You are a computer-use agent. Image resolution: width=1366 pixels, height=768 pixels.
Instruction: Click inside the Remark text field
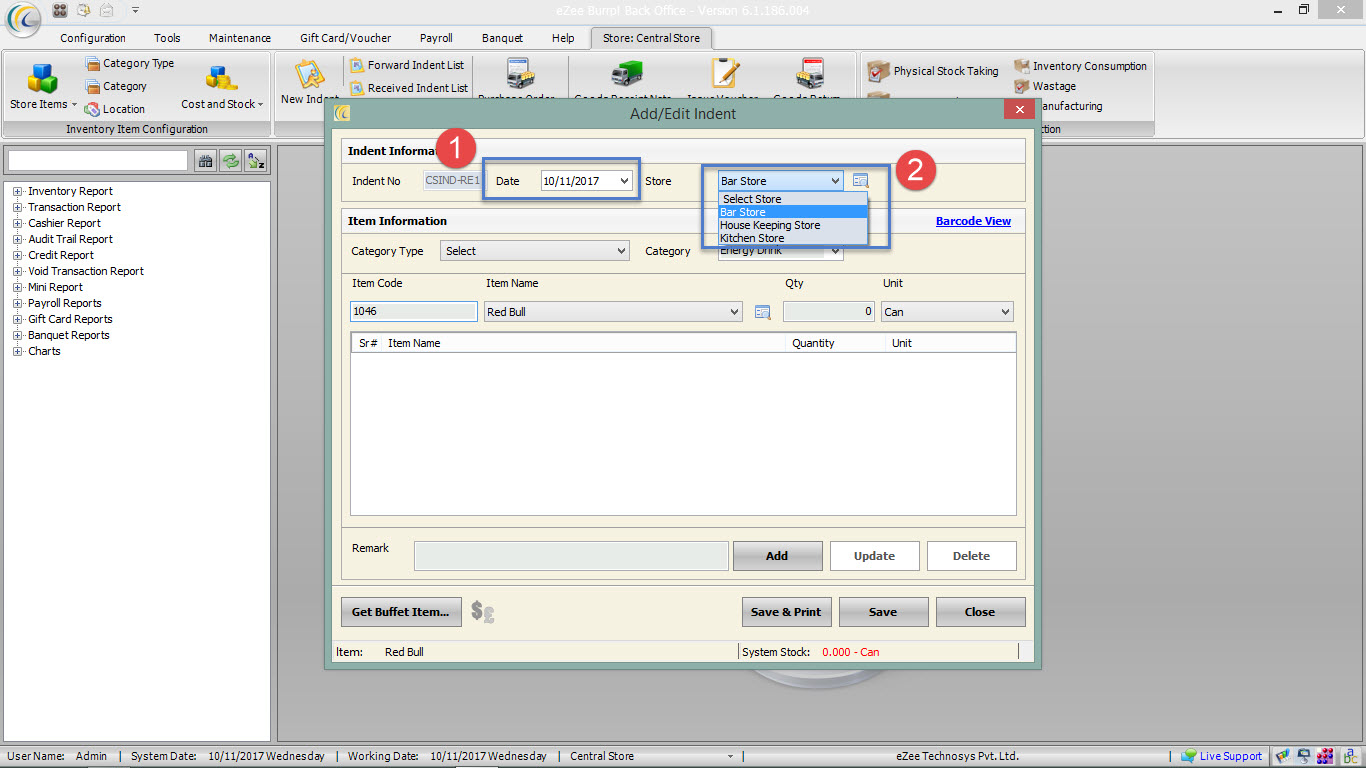[x=570, y=555]
